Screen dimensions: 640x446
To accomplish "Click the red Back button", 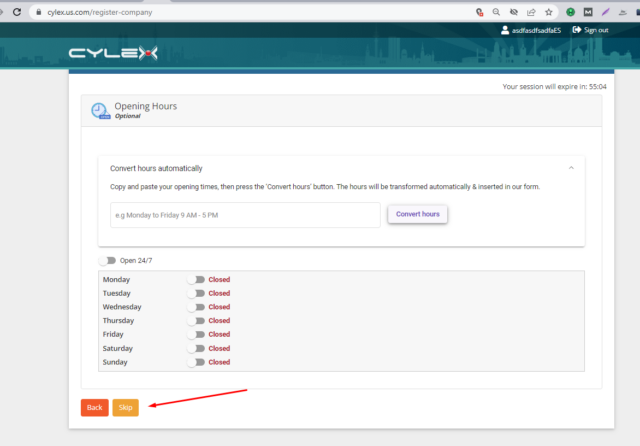I will point(94,408).
